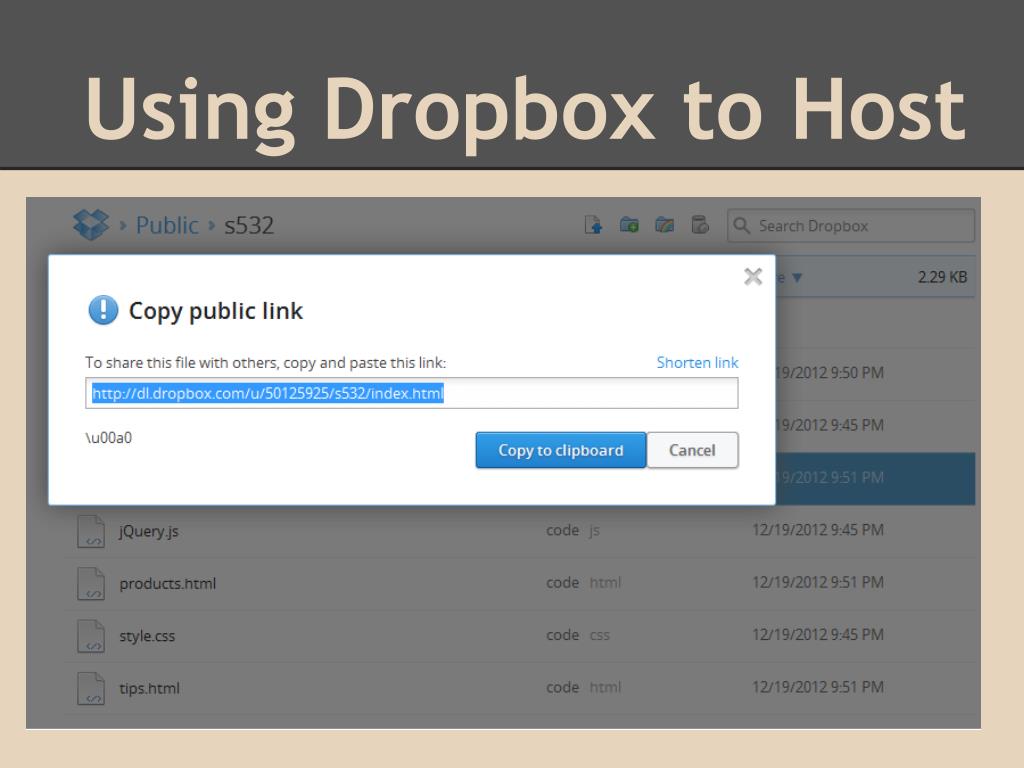
Task: Click the style.css file icon
Action: (91, 635)
